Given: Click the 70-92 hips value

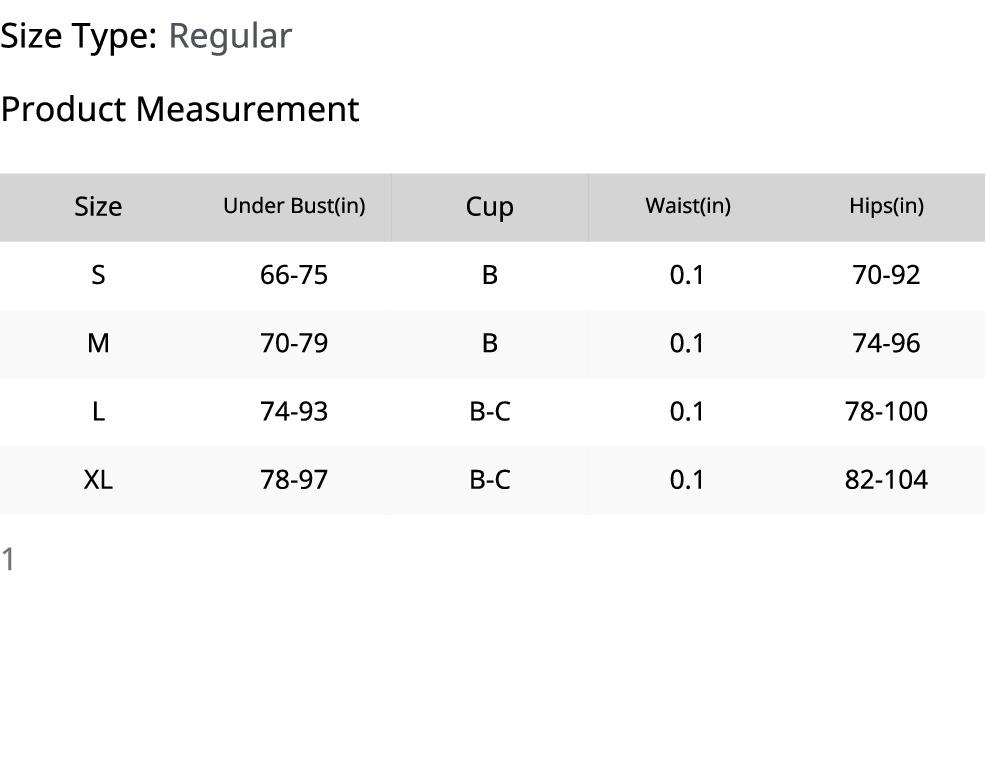Looking at the screenshot, I should pyautogui.click(x=886, y=275).
